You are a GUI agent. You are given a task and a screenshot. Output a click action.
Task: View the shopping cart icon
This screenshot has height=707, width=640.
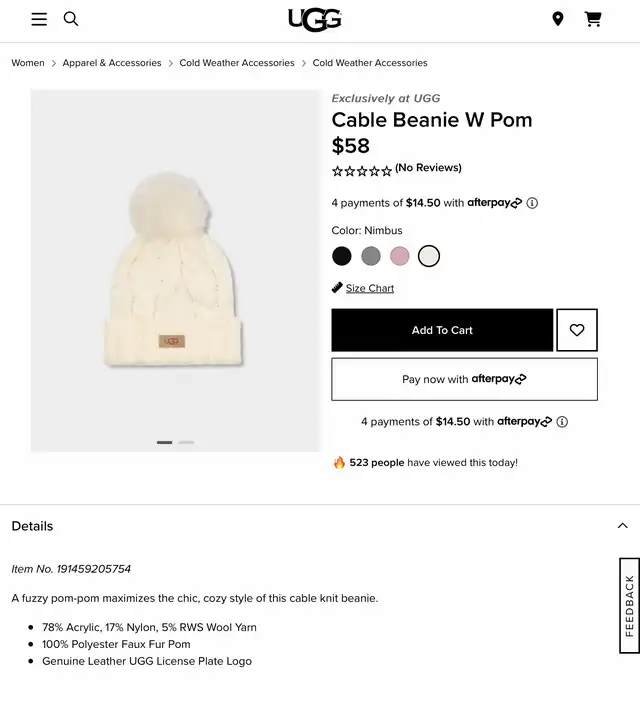tap(593, 19)
